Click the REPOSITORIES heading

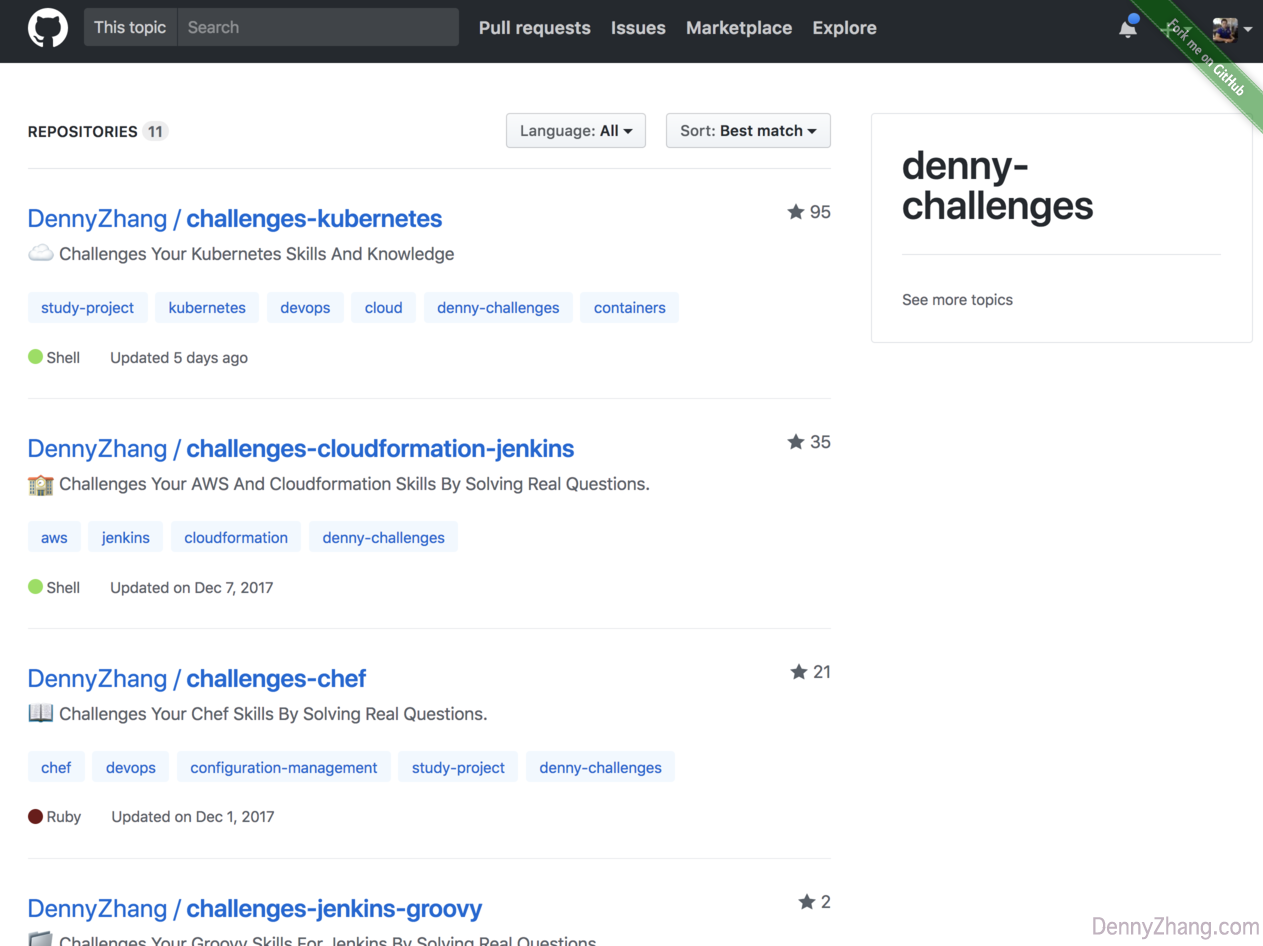click(82, 131)
